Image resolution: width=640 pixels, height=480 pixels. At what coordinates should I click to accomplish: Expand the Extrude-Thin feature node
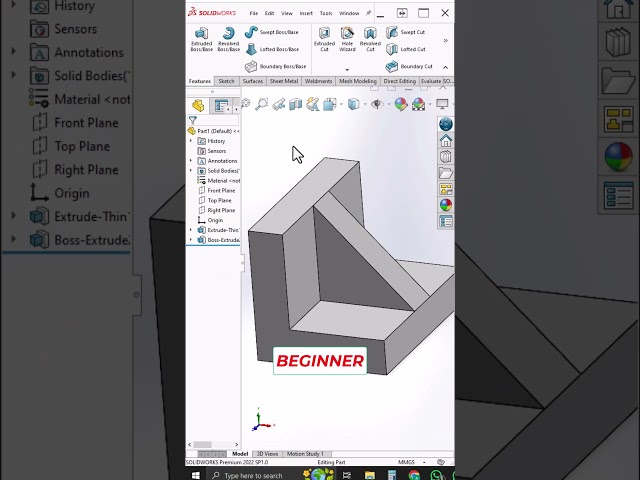point(191,230)
